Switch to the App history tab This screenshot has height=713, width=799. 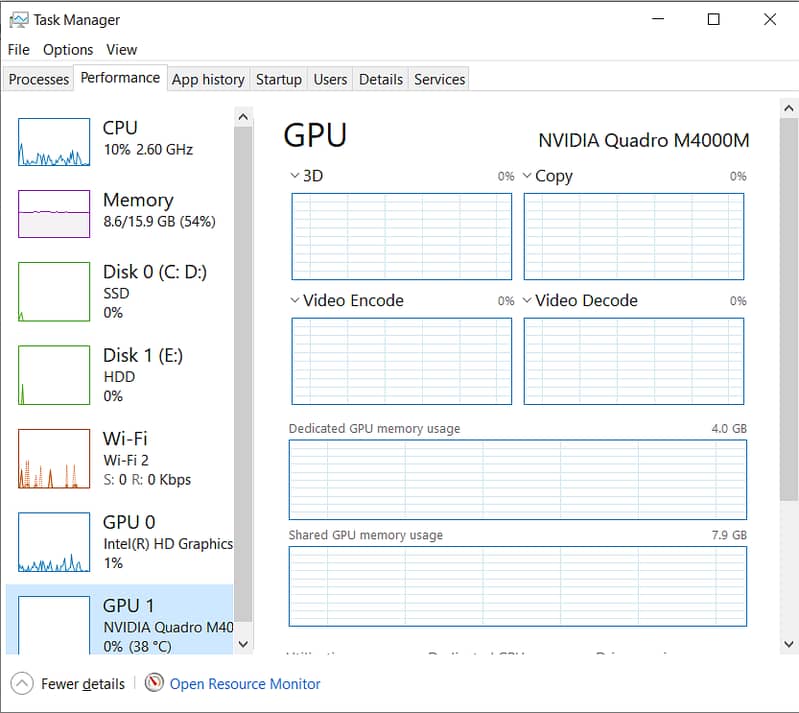(208, 80)
